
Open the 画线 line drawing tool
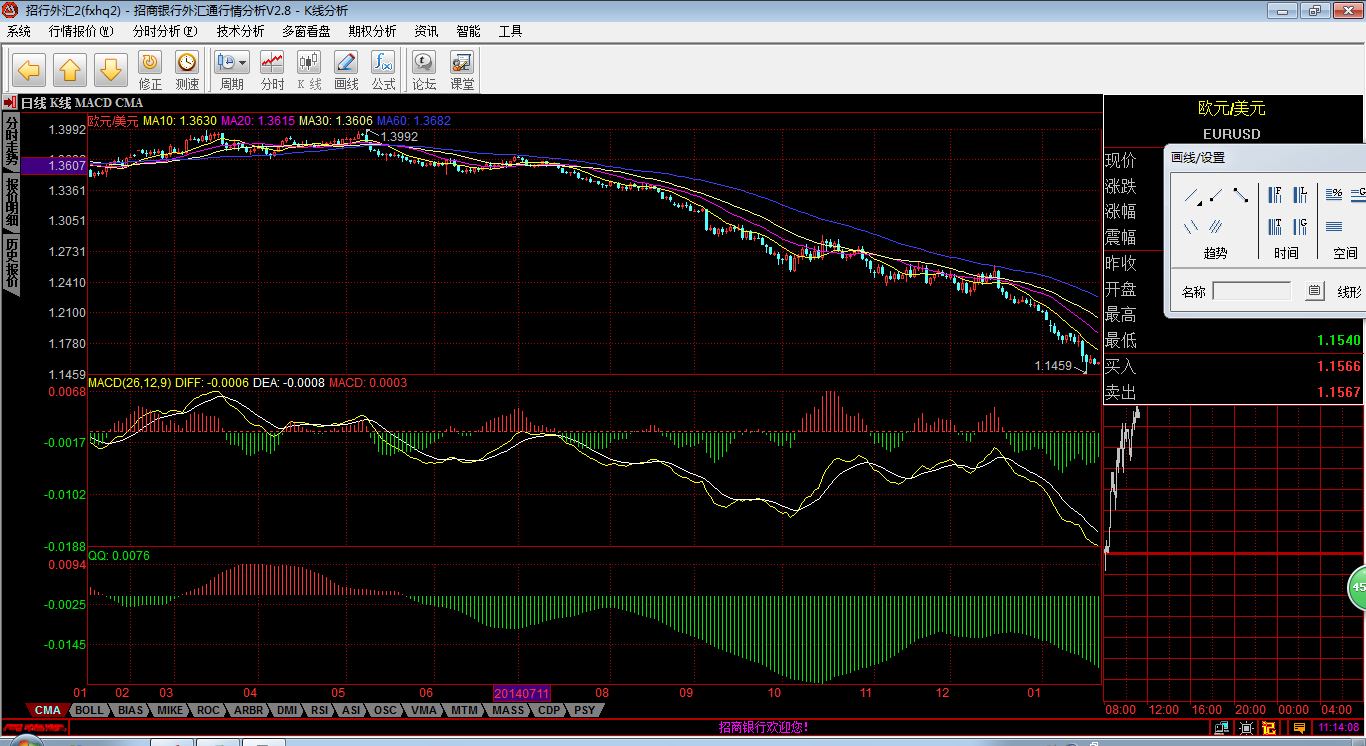346,70
